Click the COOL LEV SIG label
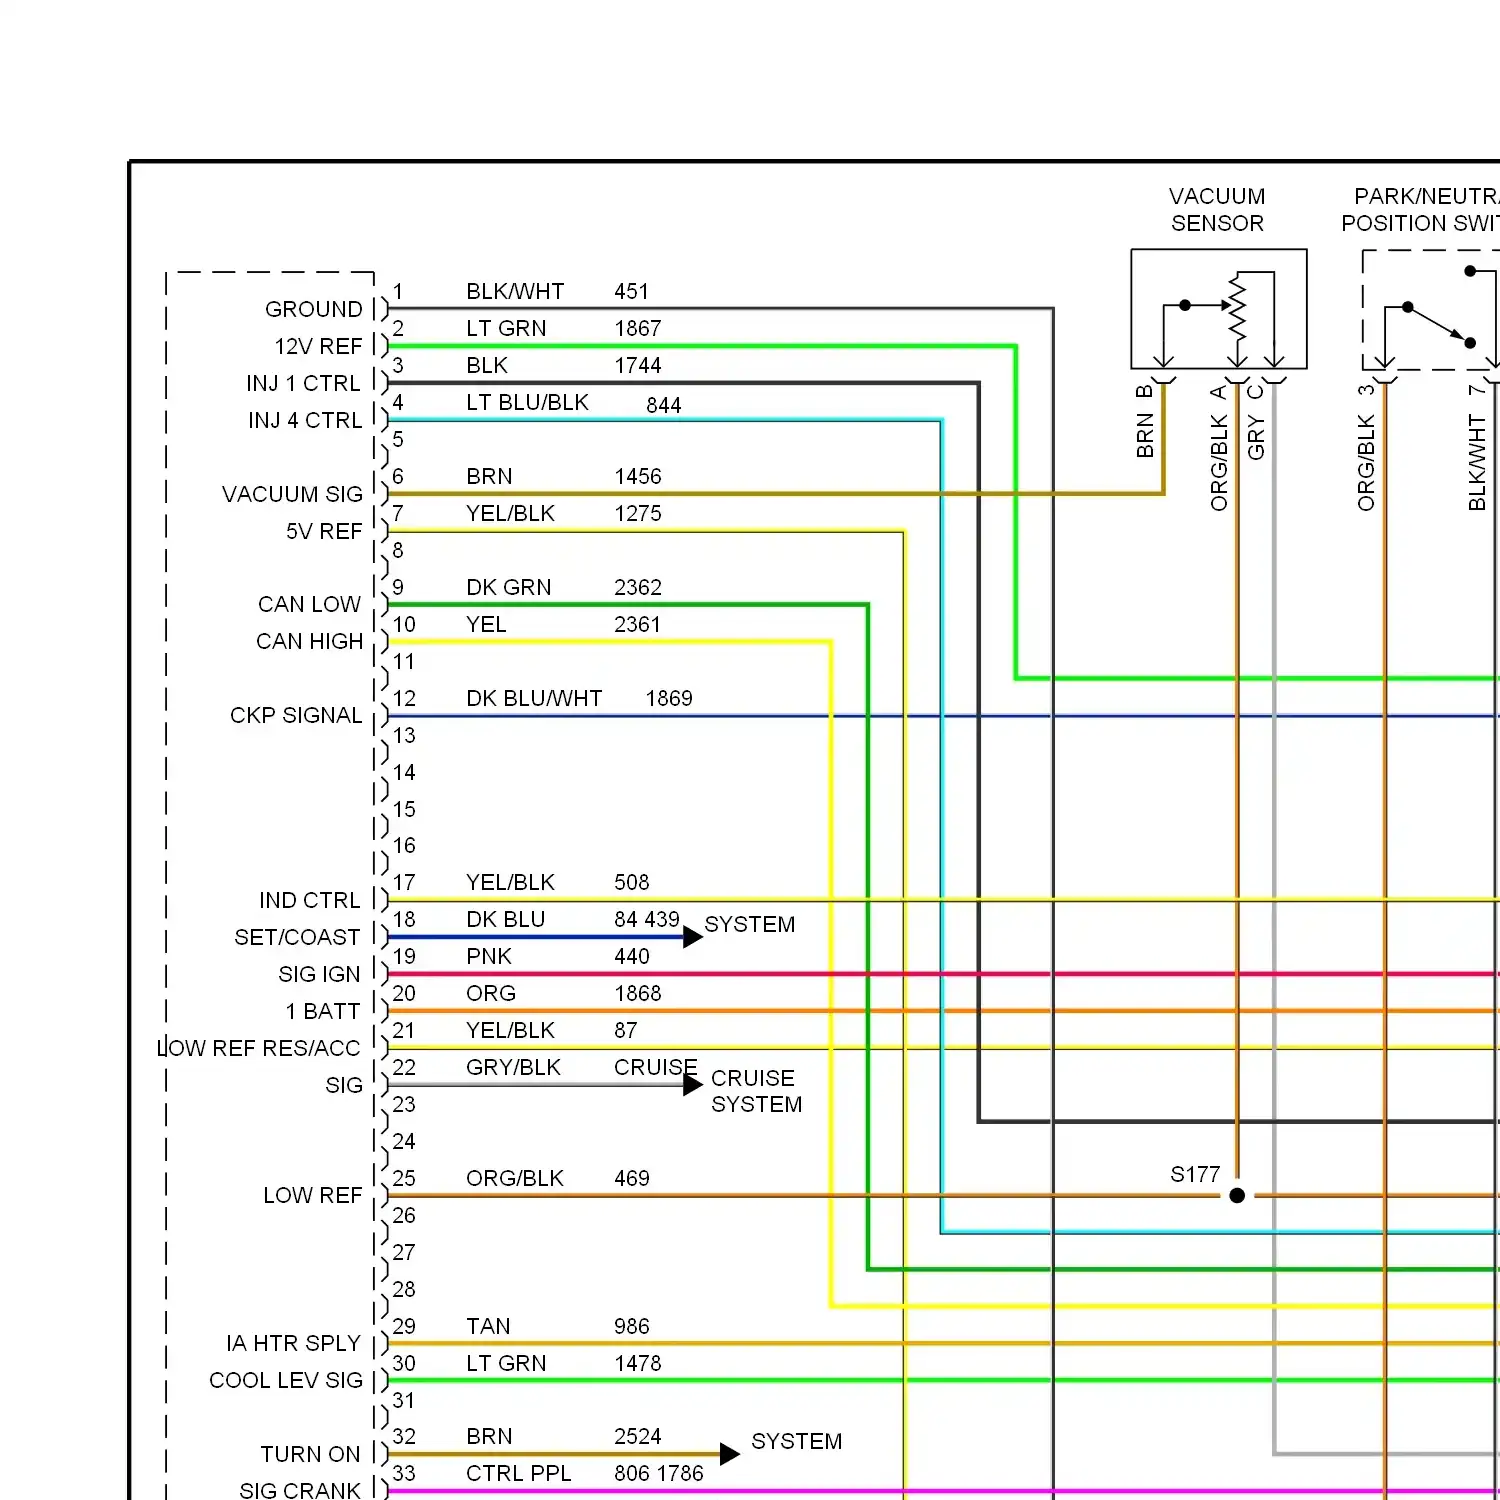The height and width of the screenshot is (1500, 1500). 286,1380
